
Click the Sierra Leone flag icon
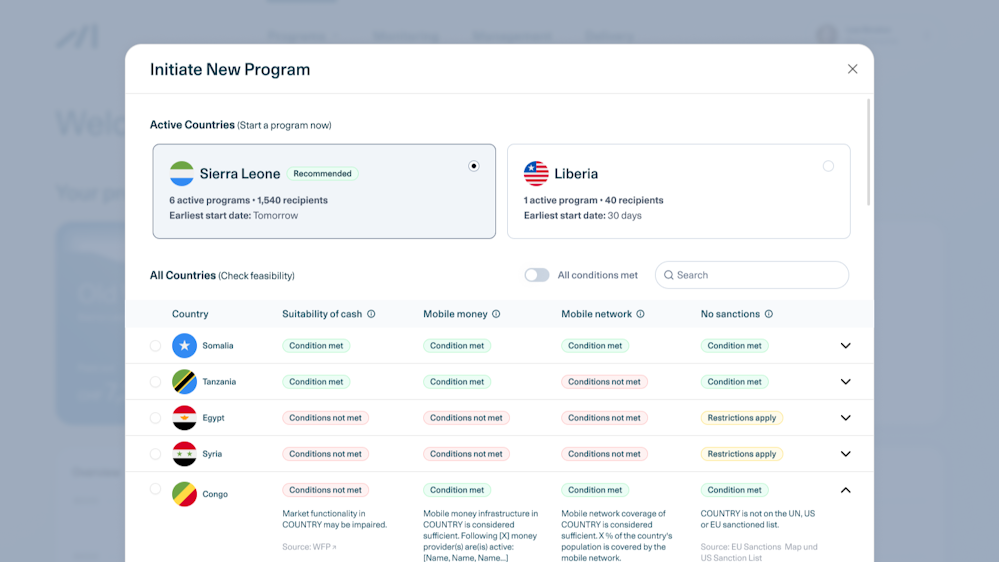181,174
